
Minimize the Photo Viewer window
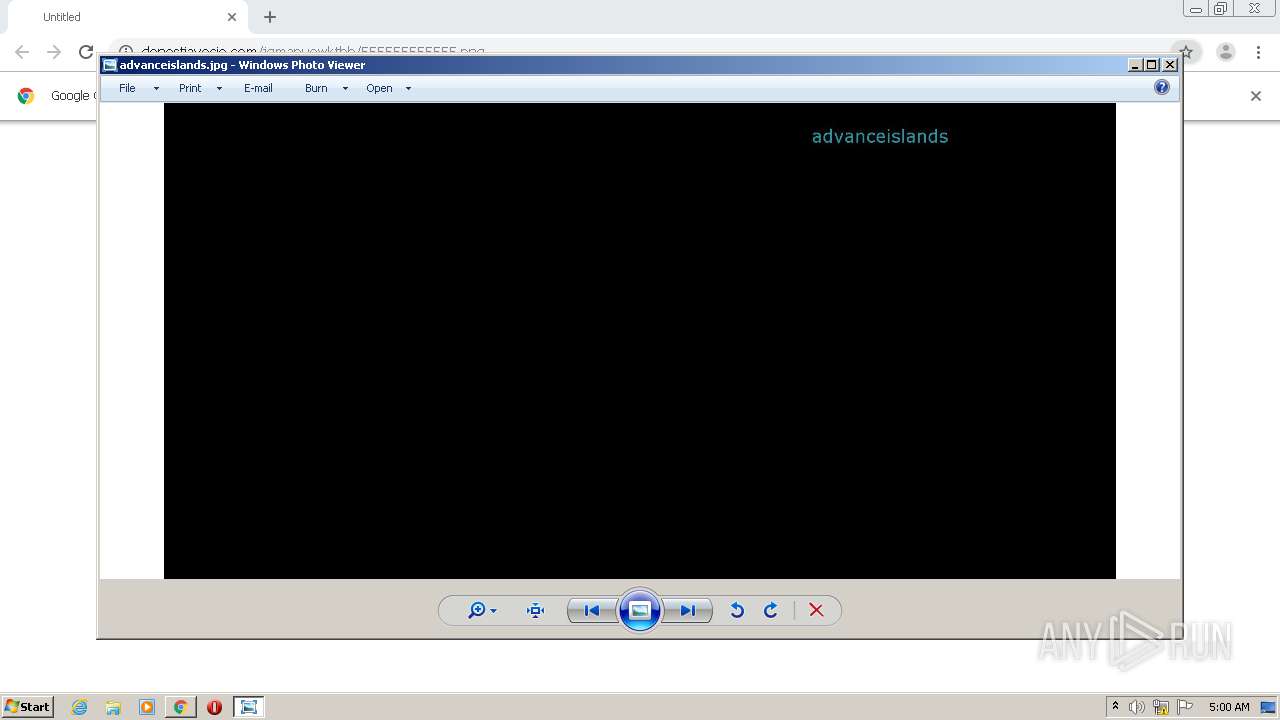1135,65
